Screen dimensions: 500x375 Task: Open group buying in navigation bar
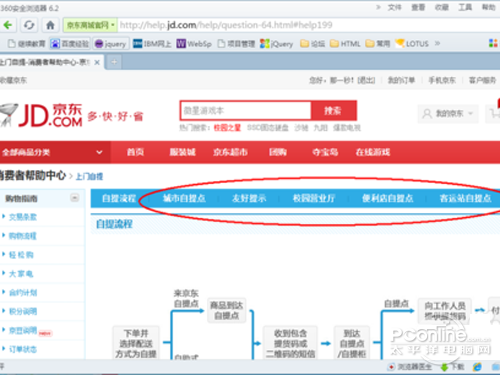(x=278, y=152)
